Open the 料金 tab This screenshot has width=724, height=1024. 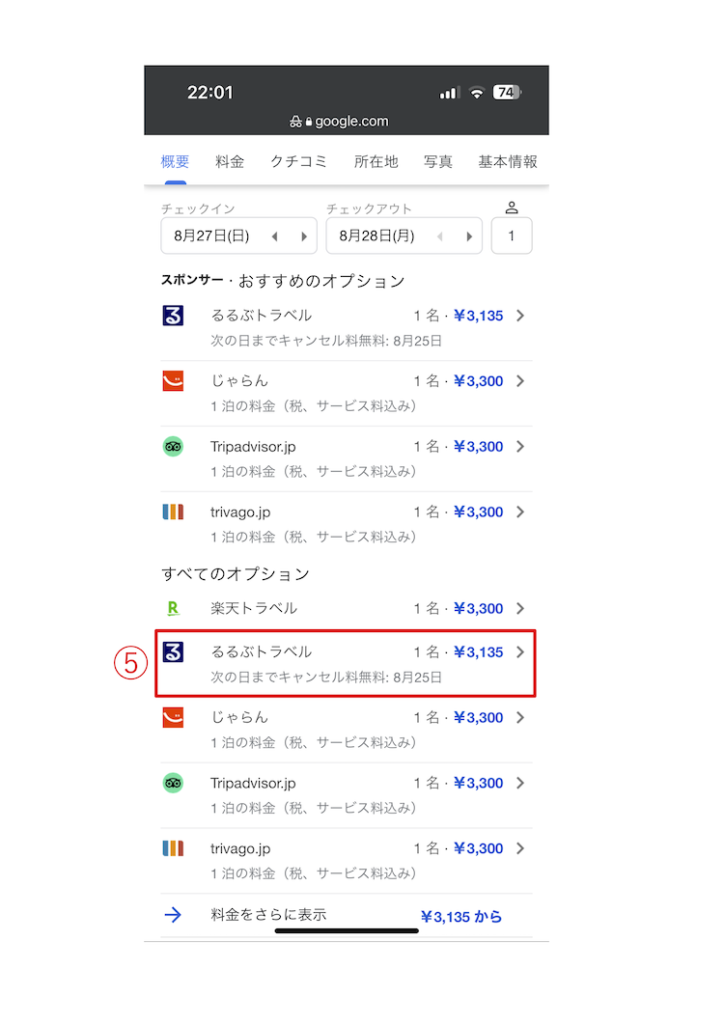point(230,161)
